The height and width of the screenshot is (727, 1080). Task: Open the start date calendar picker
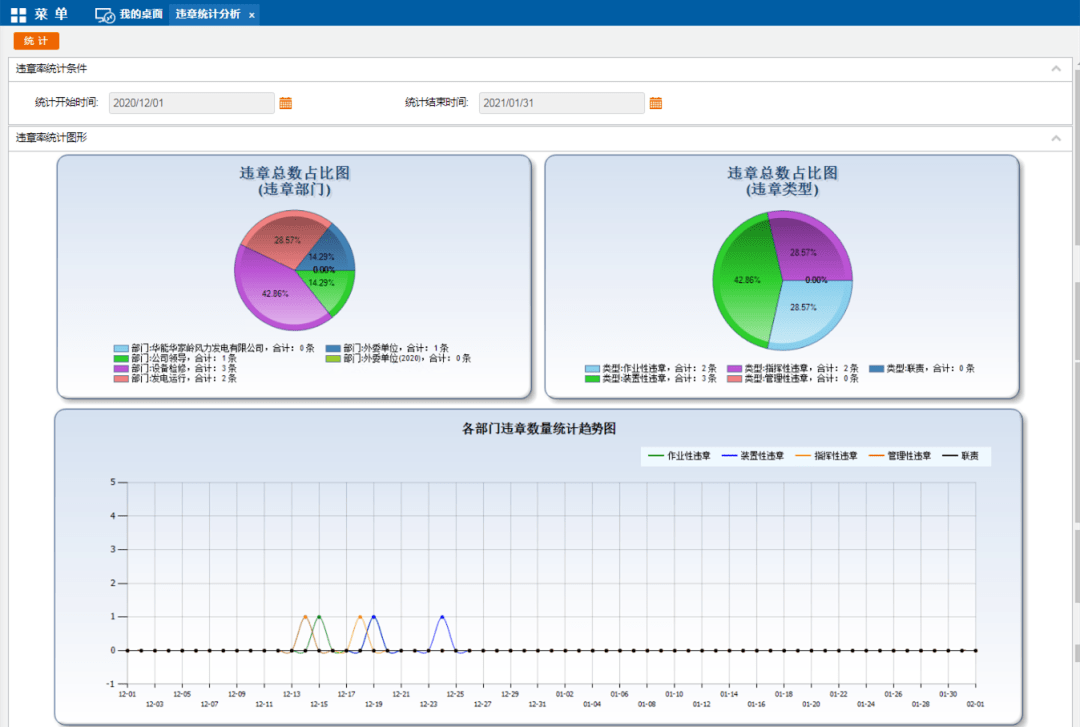point(285,103)
